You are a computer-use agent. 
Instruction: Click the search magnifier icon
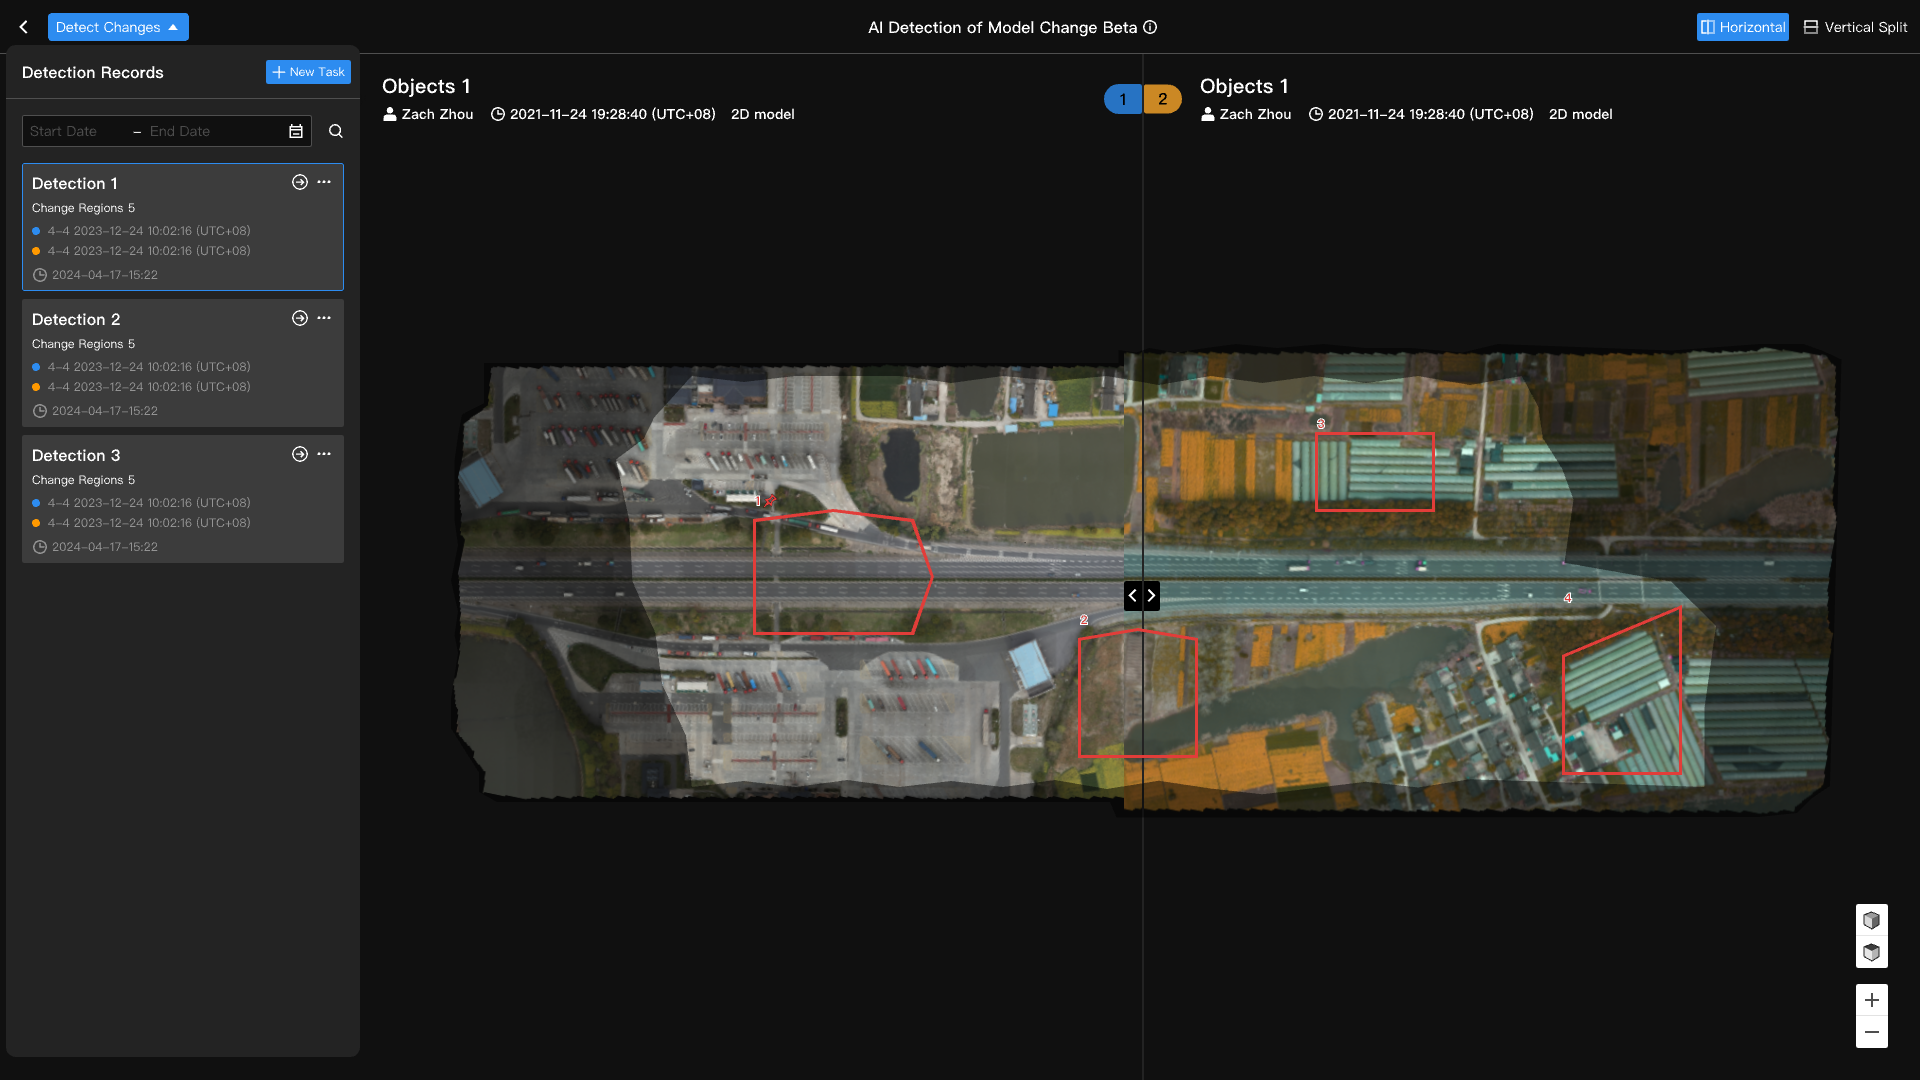point(336,131)
